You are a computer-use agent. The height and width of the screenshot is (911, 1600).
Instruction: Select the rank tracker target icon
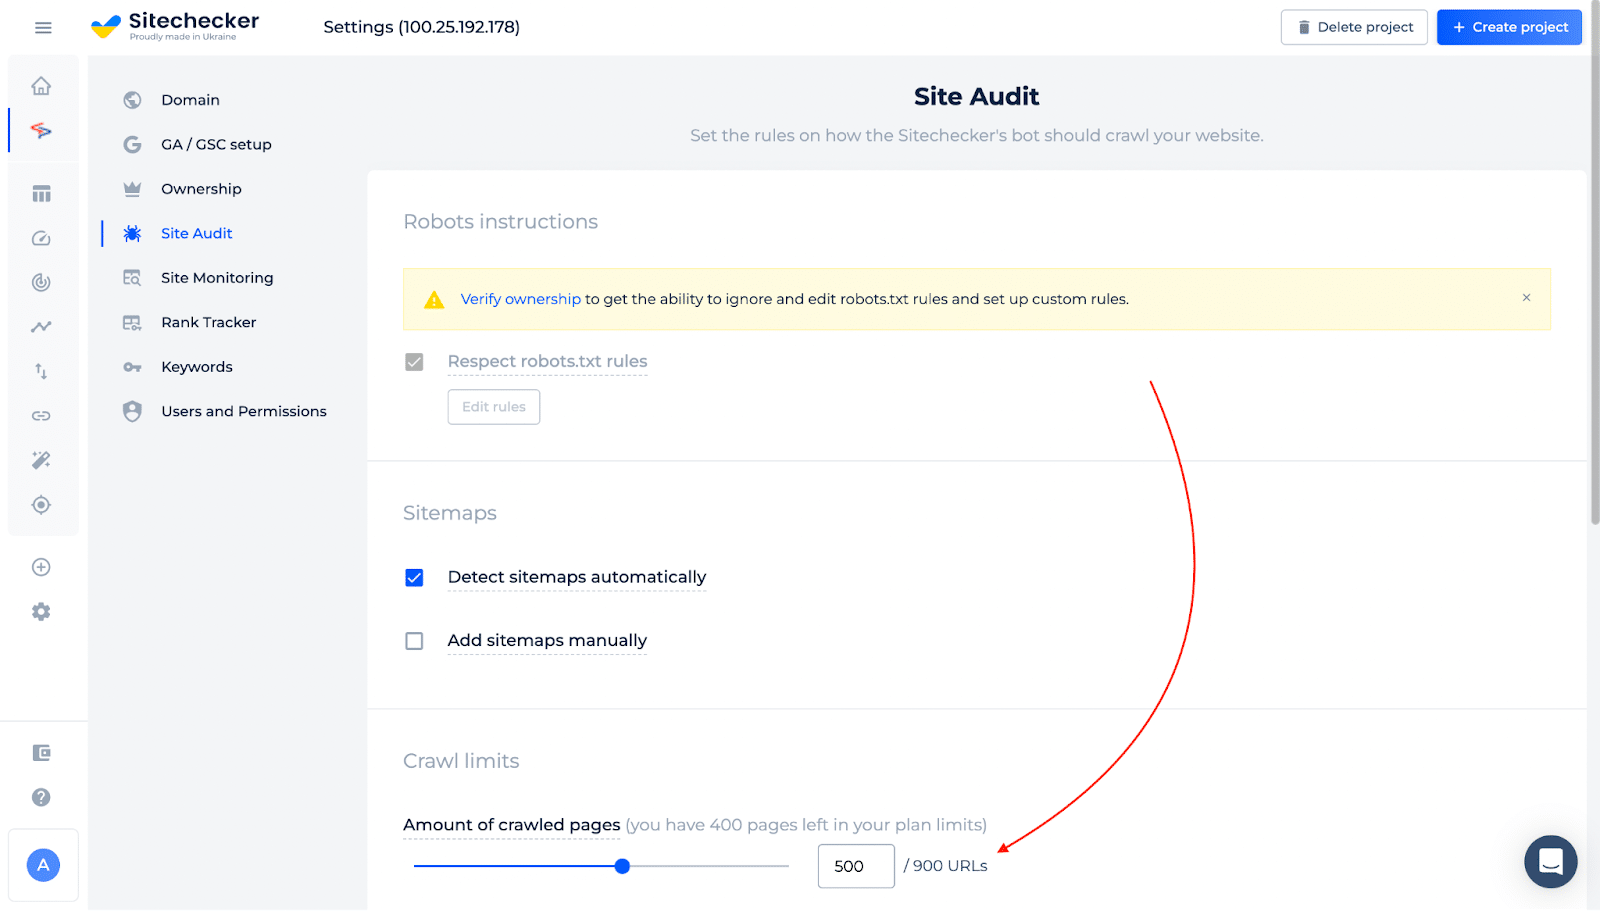[42, 505]
